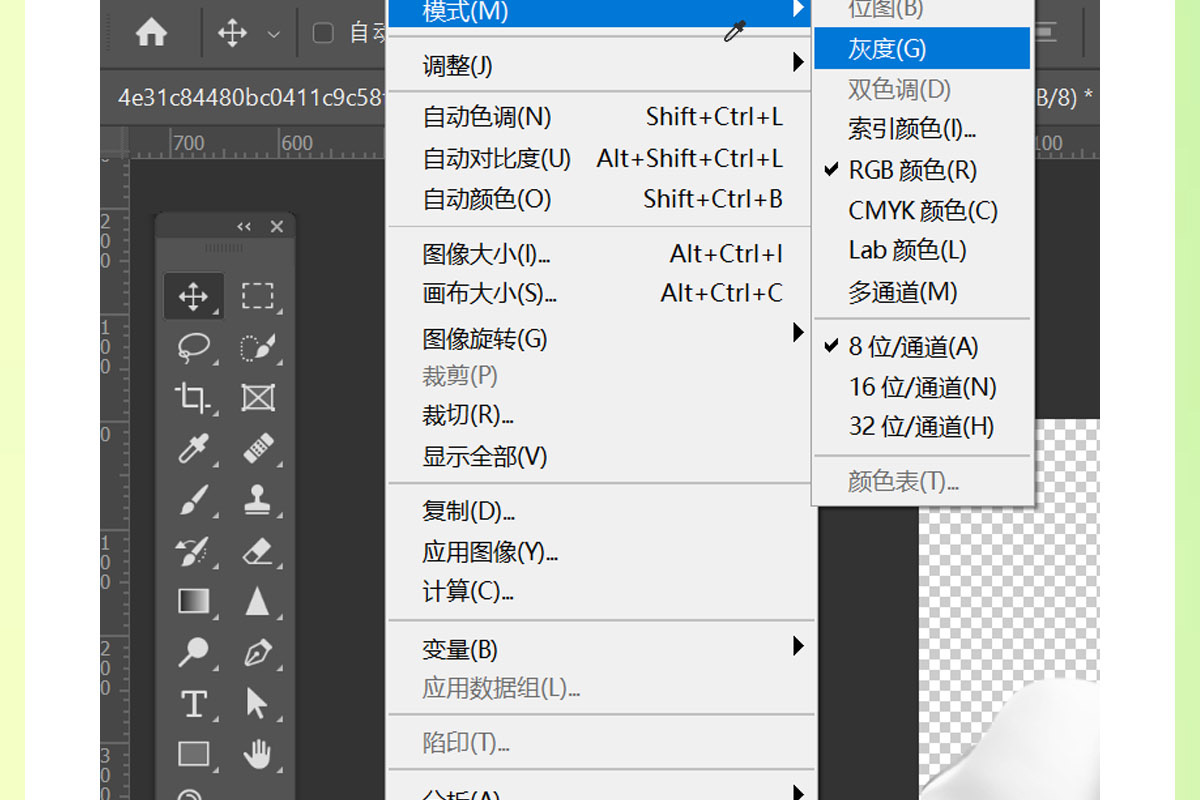Pick the Eyedropper tool in toolbox
The width and height of the screenshot is (1200, 800).
(193, 449)
